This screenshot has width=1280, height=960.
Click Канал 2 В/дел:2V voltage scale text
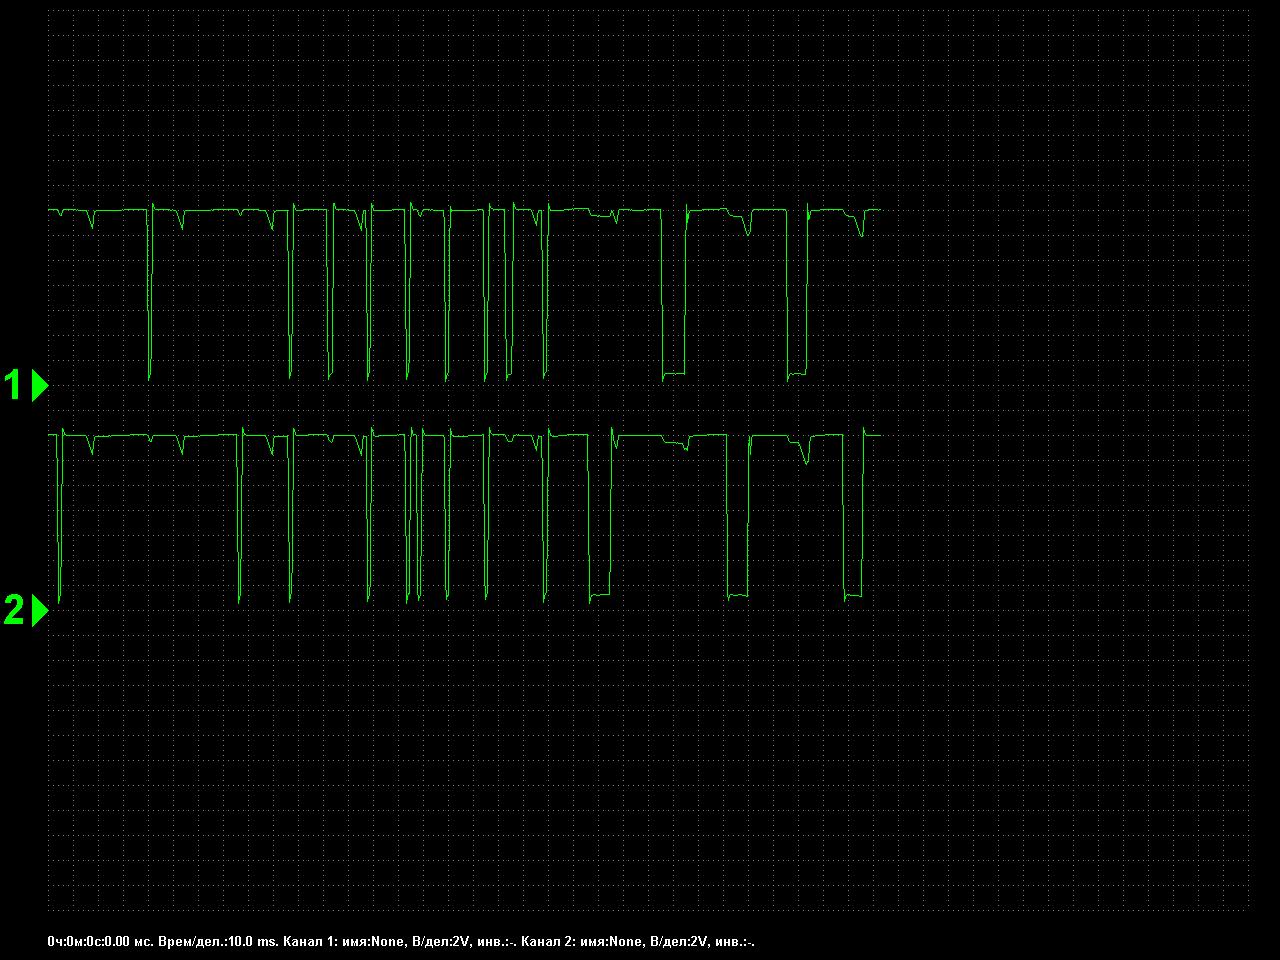click(x=679, y=941)
